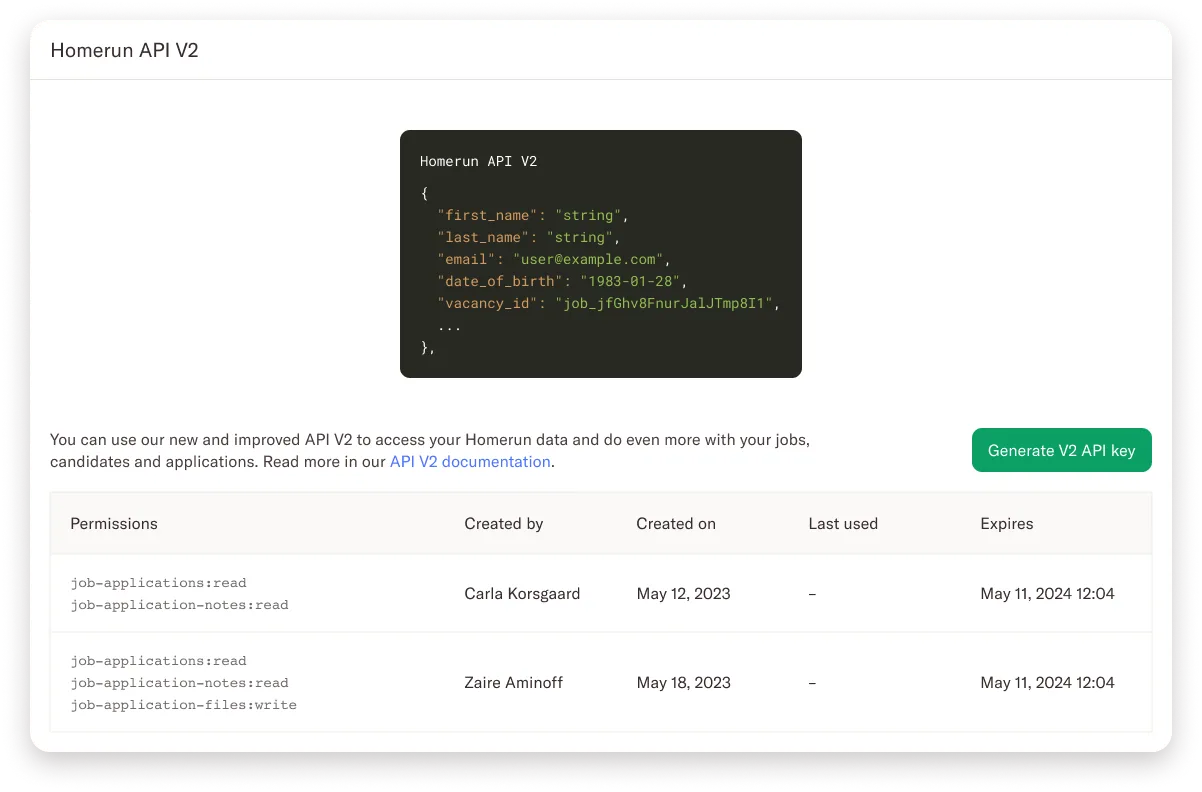
Task: Click job-application-notes:read in Zaire Aminoff's row
Action: pyautogui.click(x=179, y=683)
